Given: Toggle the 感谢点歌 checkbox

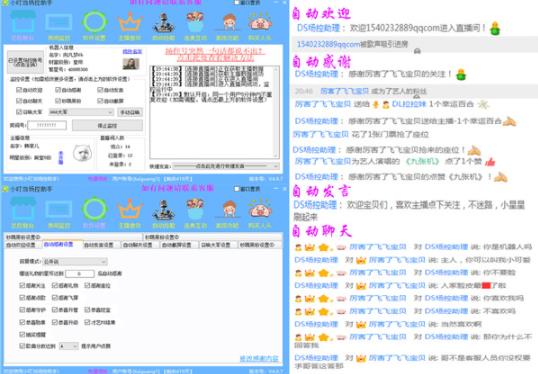Looking at the screenshot, I should click(22, 297).
